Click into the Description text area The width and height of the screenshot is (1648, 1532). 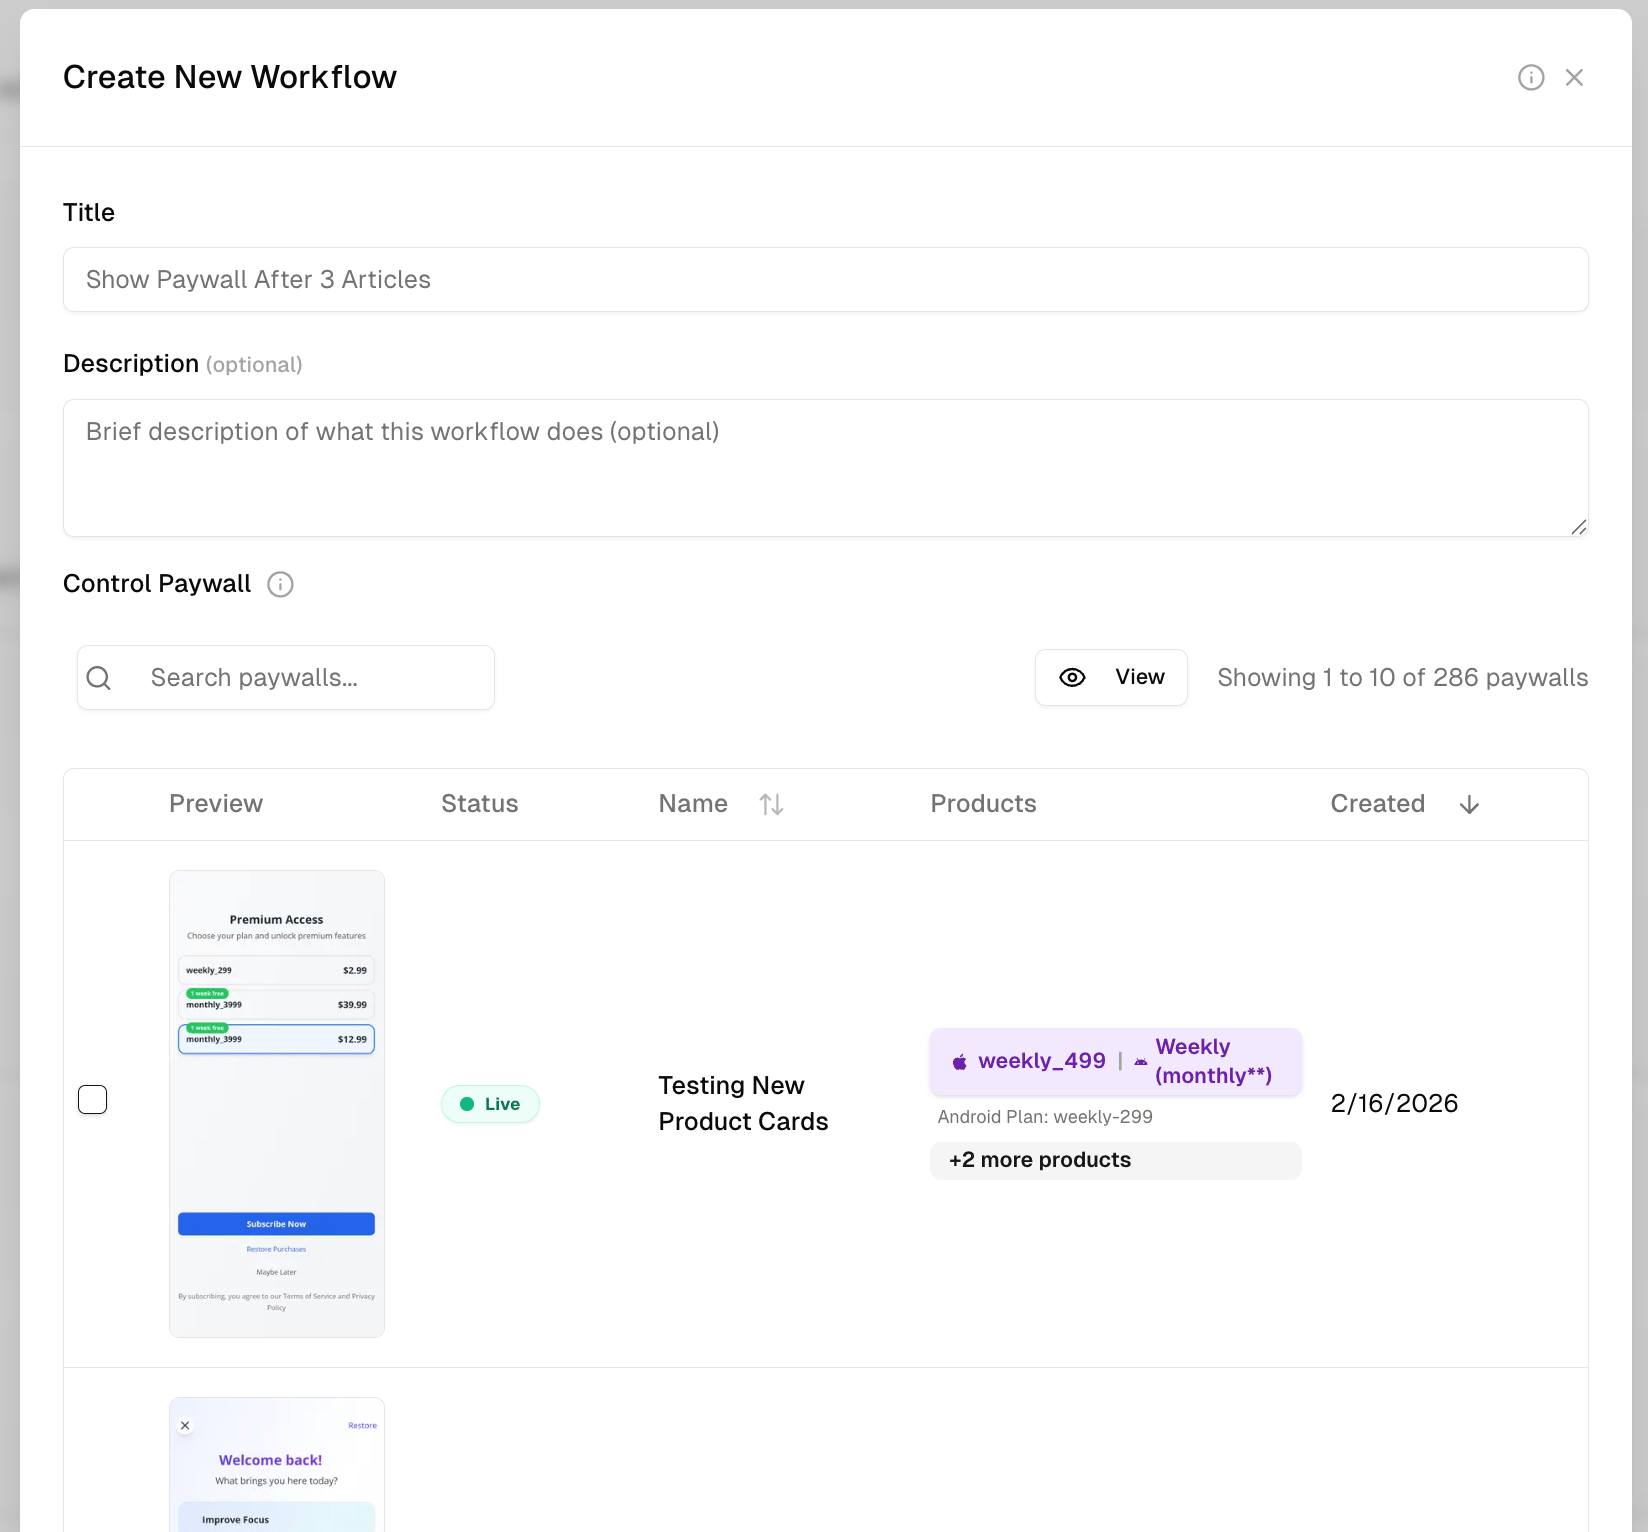tap(826, 468)
